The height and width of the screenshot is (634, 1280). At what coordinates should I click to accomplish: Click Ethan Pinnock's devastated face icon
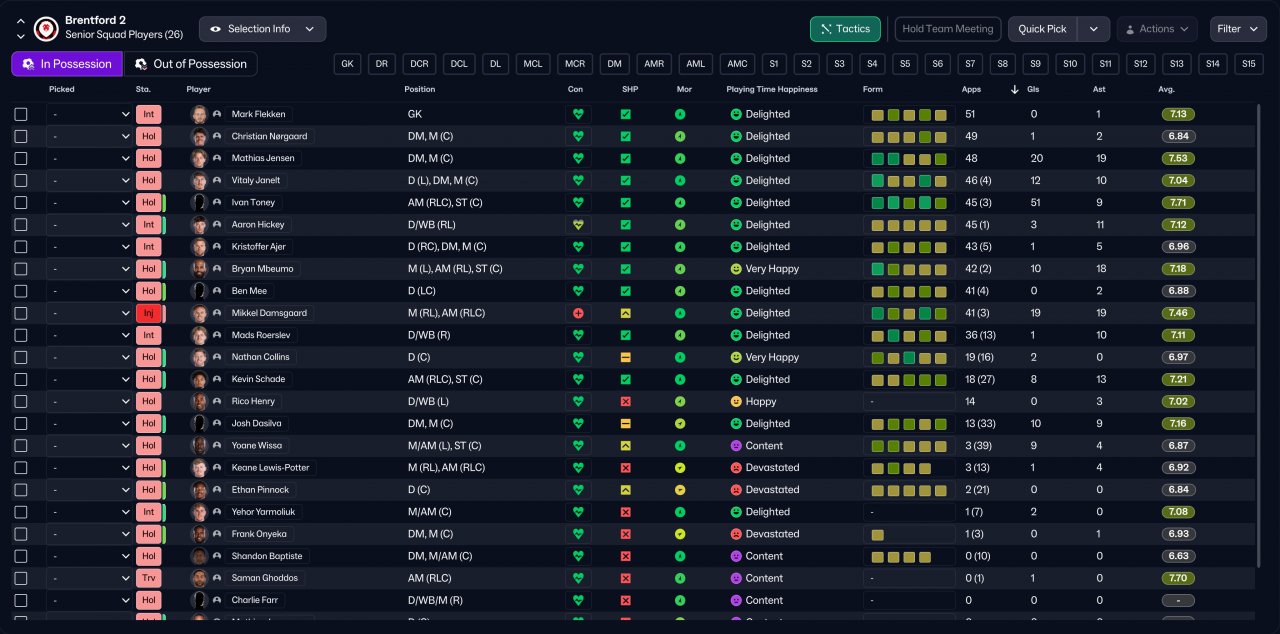(736, 490)
